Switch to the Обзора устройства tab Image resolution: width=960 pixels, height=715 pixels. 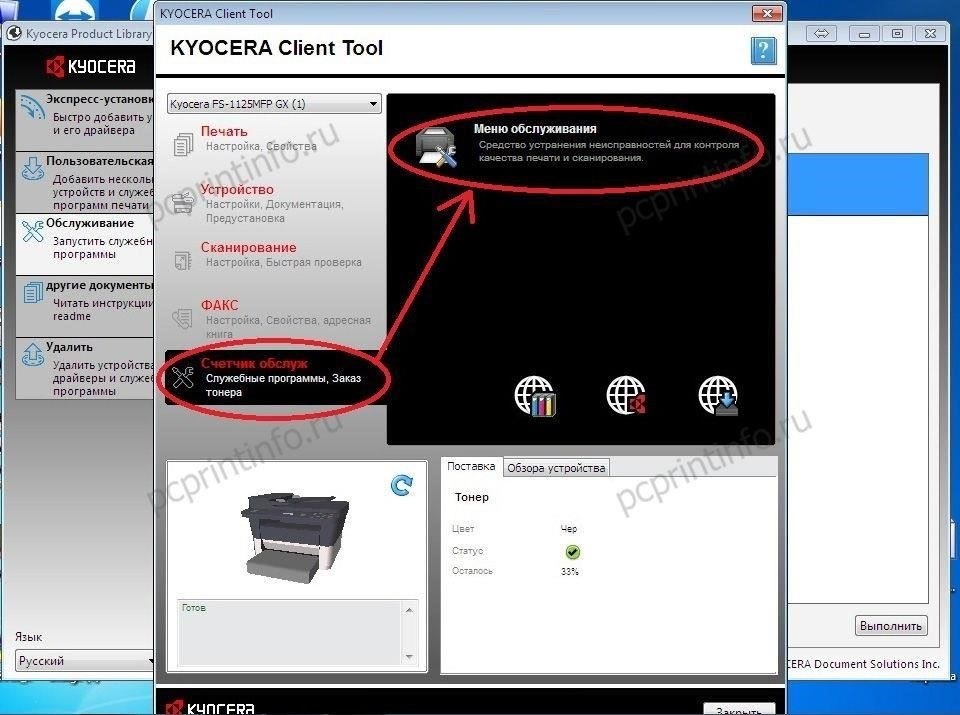point(556,468)
